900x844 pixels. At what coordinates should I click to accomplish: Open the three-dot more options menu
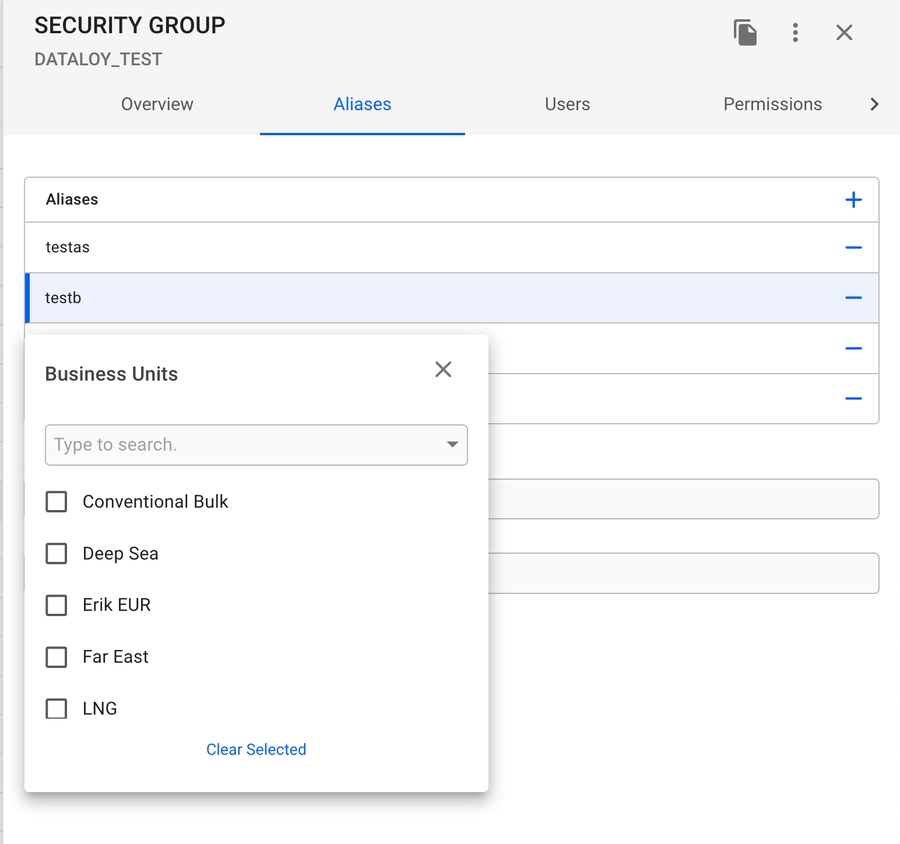[795, 33]
